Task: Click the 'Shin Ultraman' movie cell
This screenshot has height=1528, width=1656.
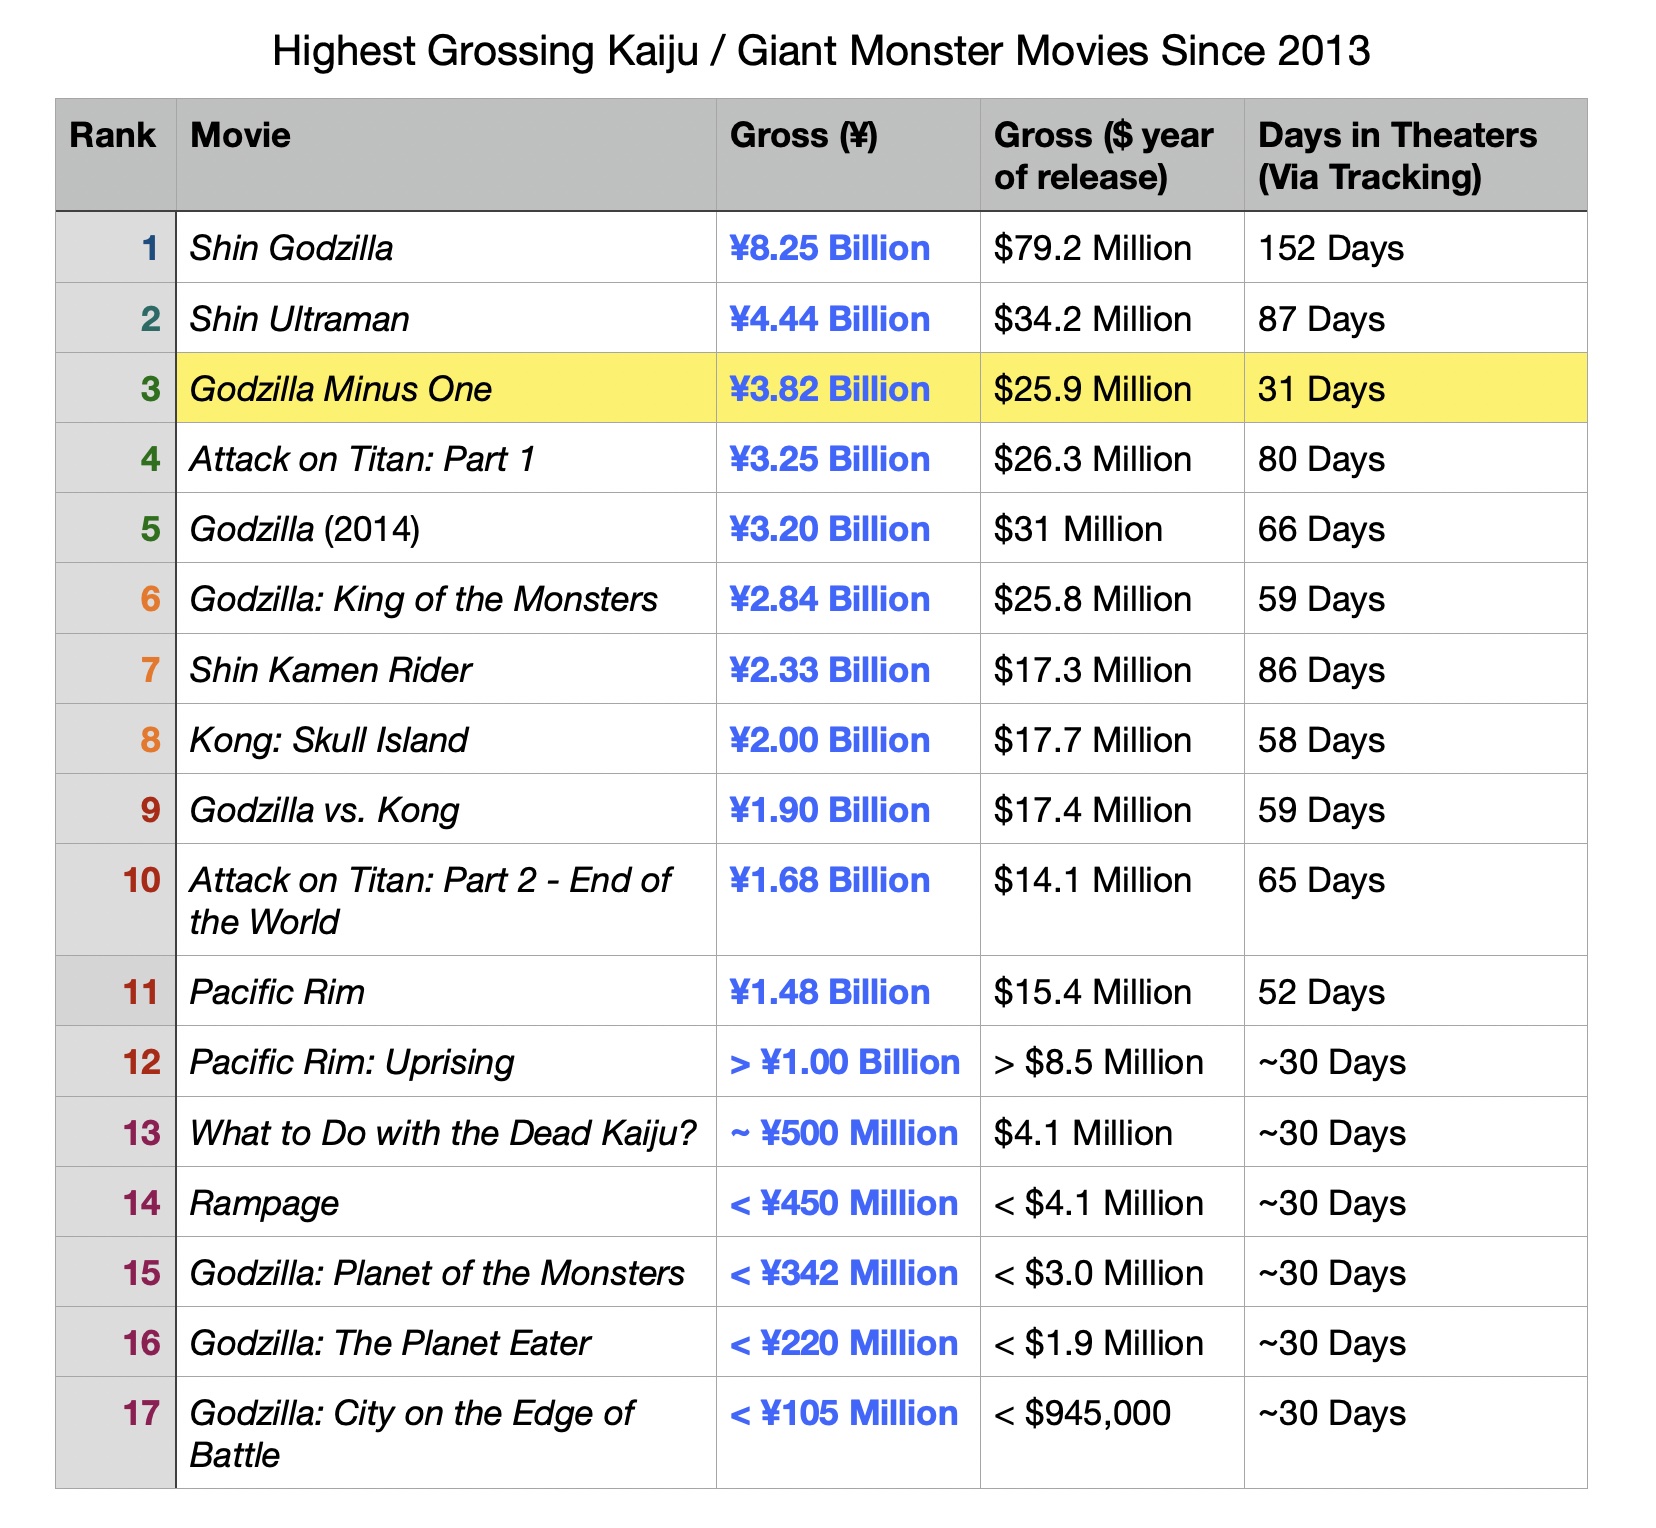Action: point(446,318)
